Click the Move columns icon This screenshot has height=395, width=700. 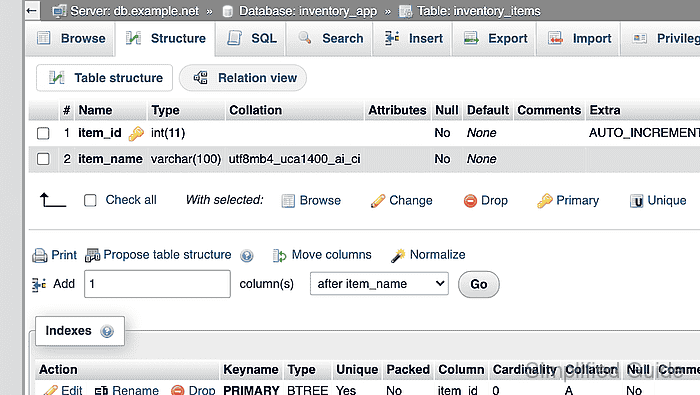279,255
